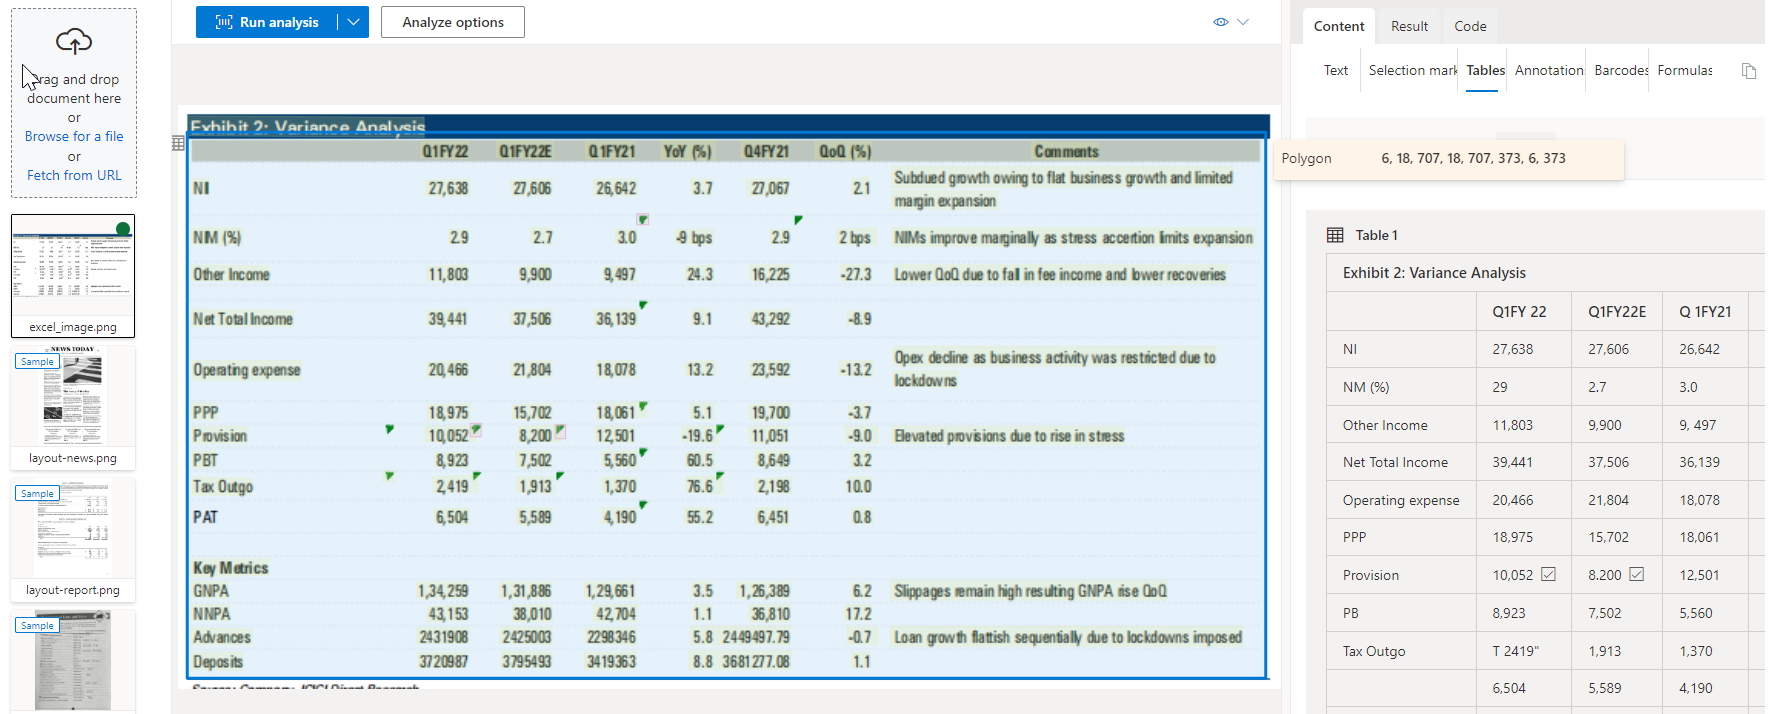1774x714 pixels.
Task: Click 'Key Metrics' in the document image
Action: point(230,568)
